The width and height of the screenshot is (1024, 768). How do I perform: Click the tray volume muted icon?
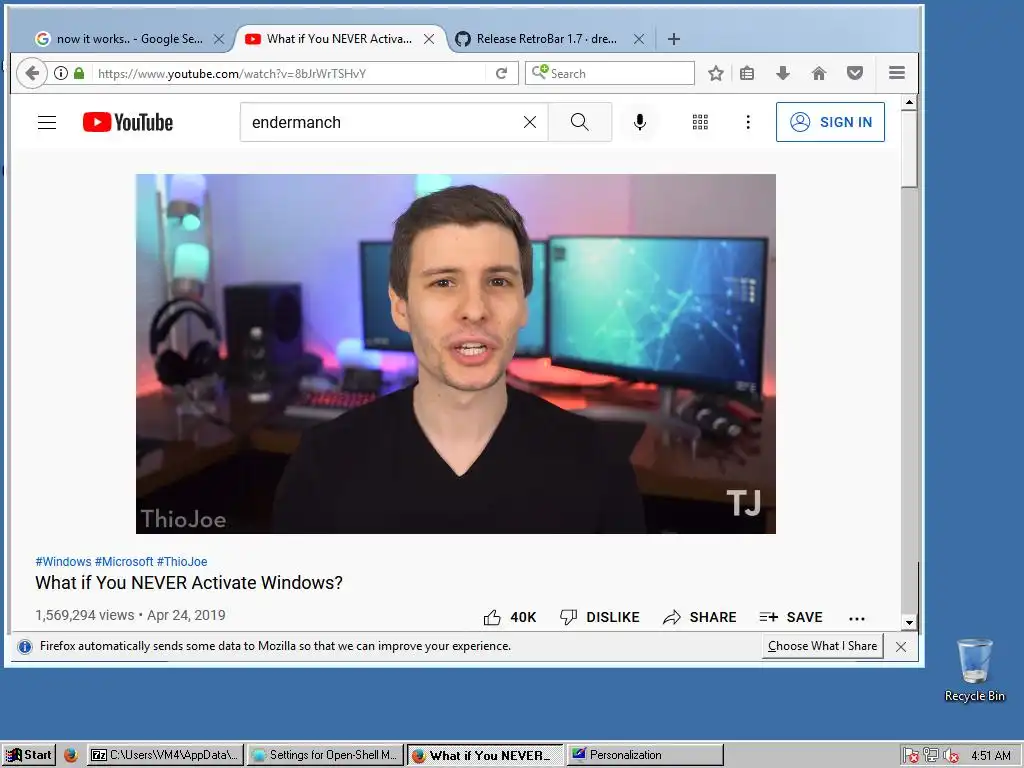[951, 756]
